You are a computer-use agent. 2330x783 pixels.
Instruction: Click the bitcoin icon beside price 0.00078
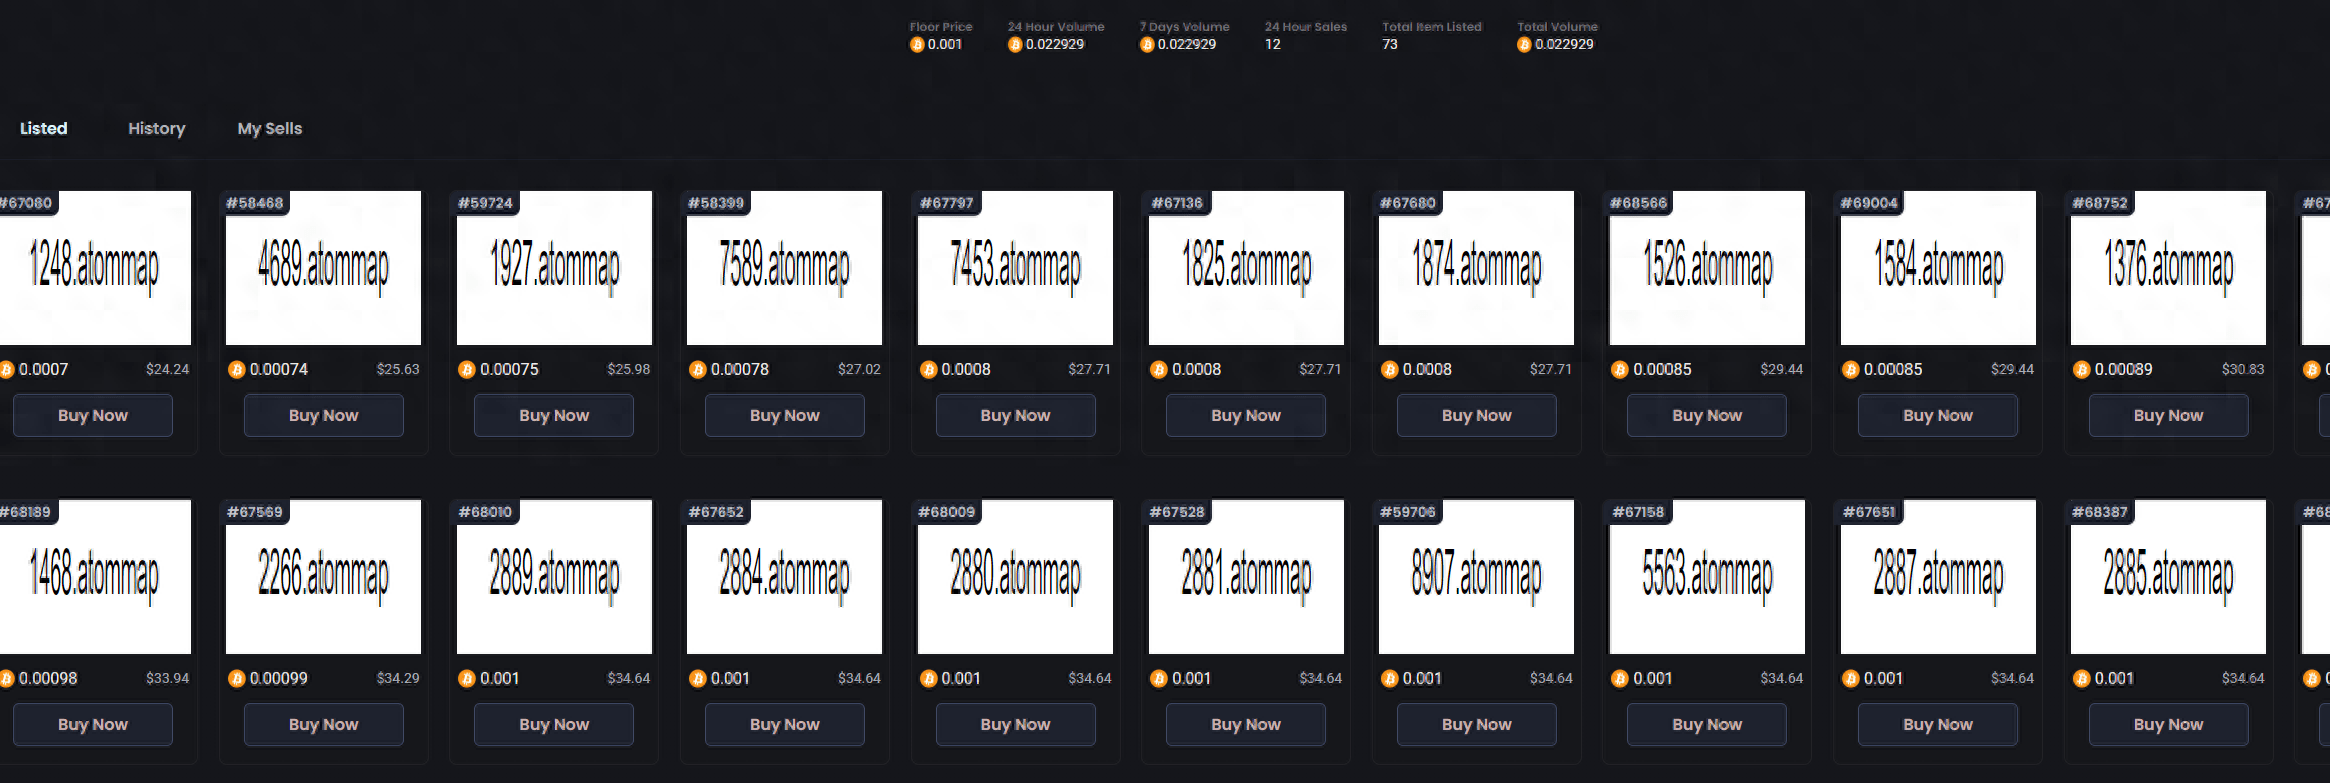698,370
